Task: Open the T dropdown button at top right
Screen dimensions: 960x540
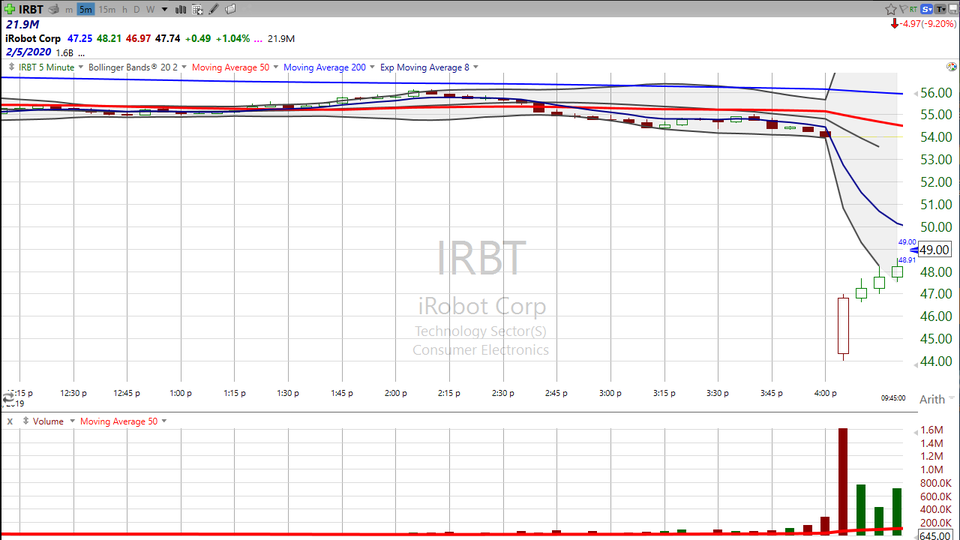Action: [940, 9]
